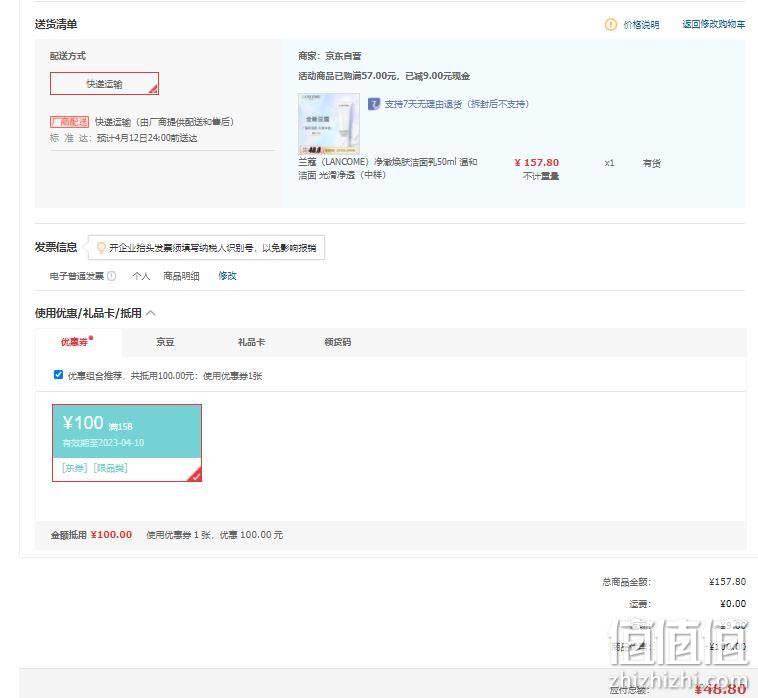Click the red checkmark corner on coupon

(195, 475)
